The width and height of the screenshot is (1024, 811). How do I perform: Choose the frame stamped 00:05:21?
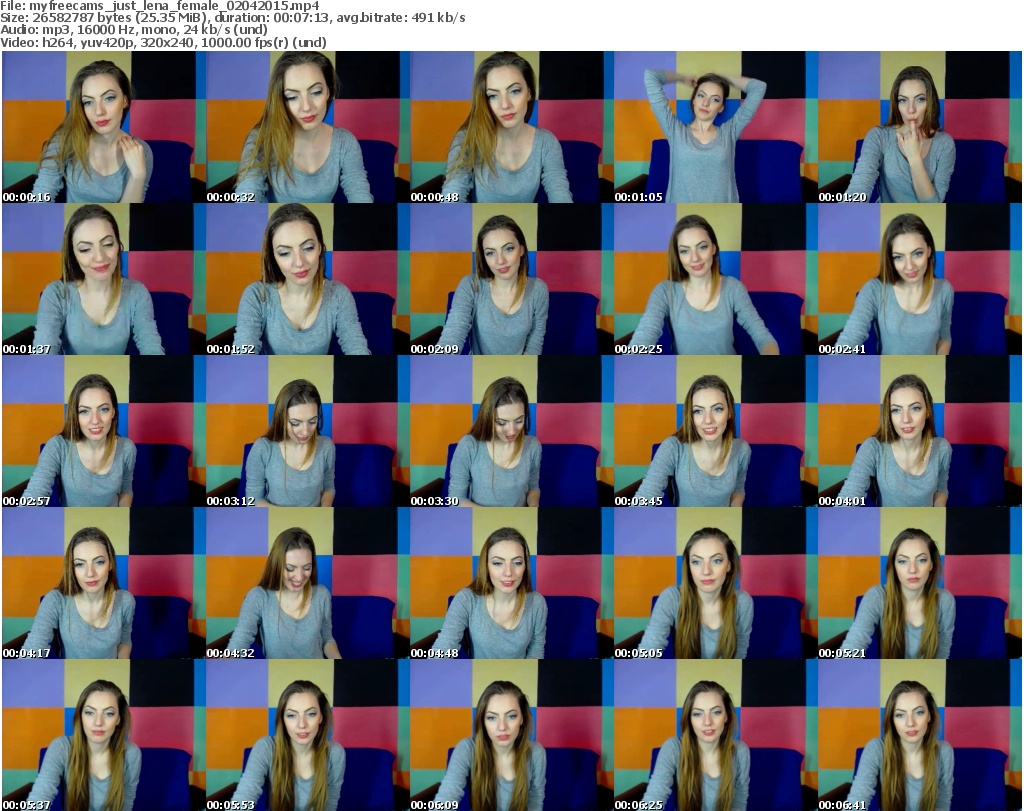pos(920,583)
